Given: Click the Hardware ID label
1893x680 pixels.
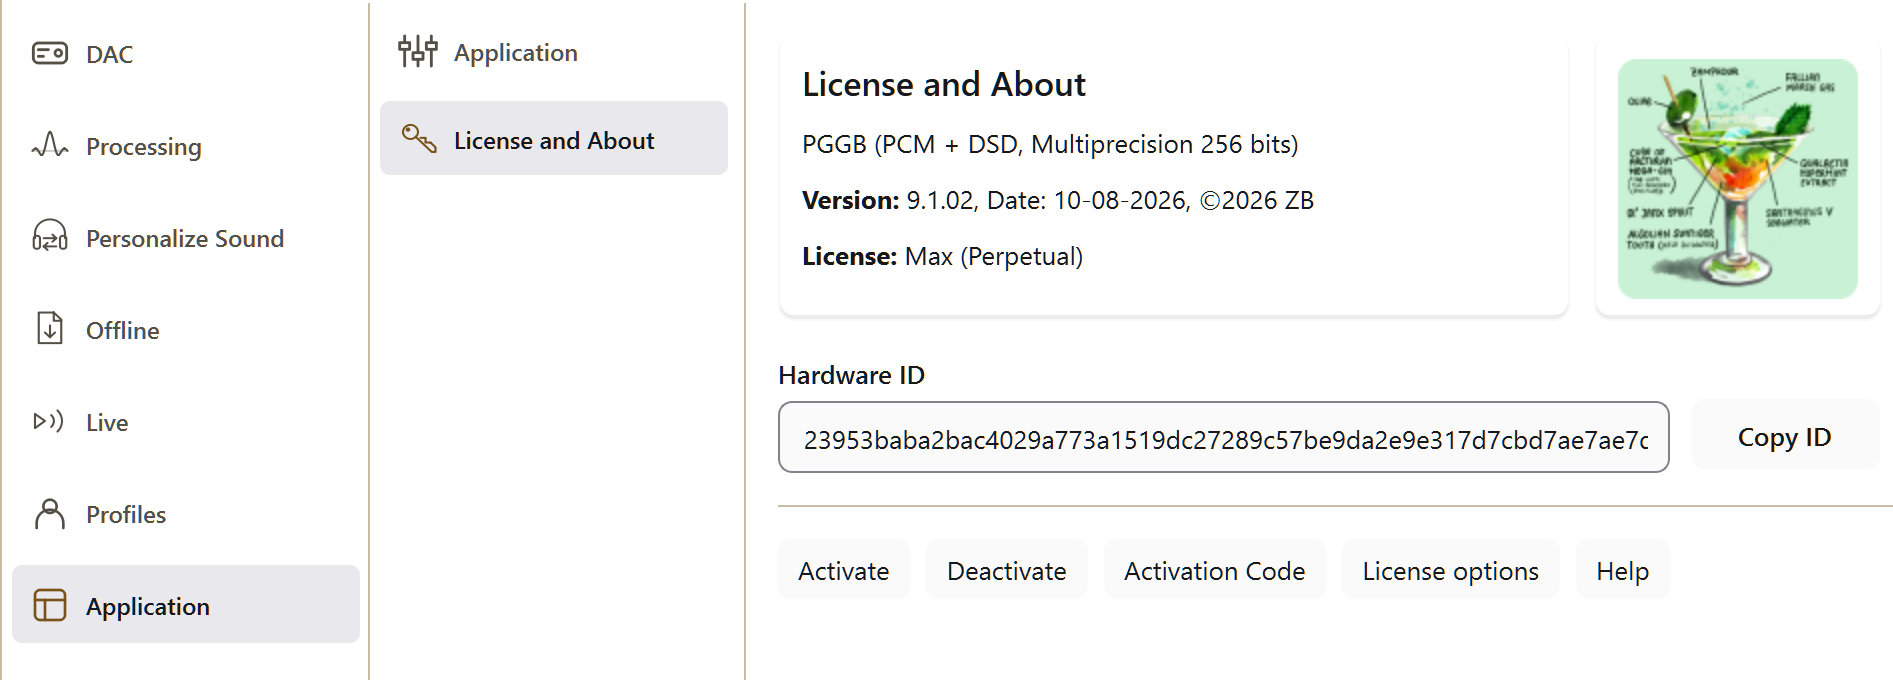Looking at the screenshot, I should tap(851, 375).
